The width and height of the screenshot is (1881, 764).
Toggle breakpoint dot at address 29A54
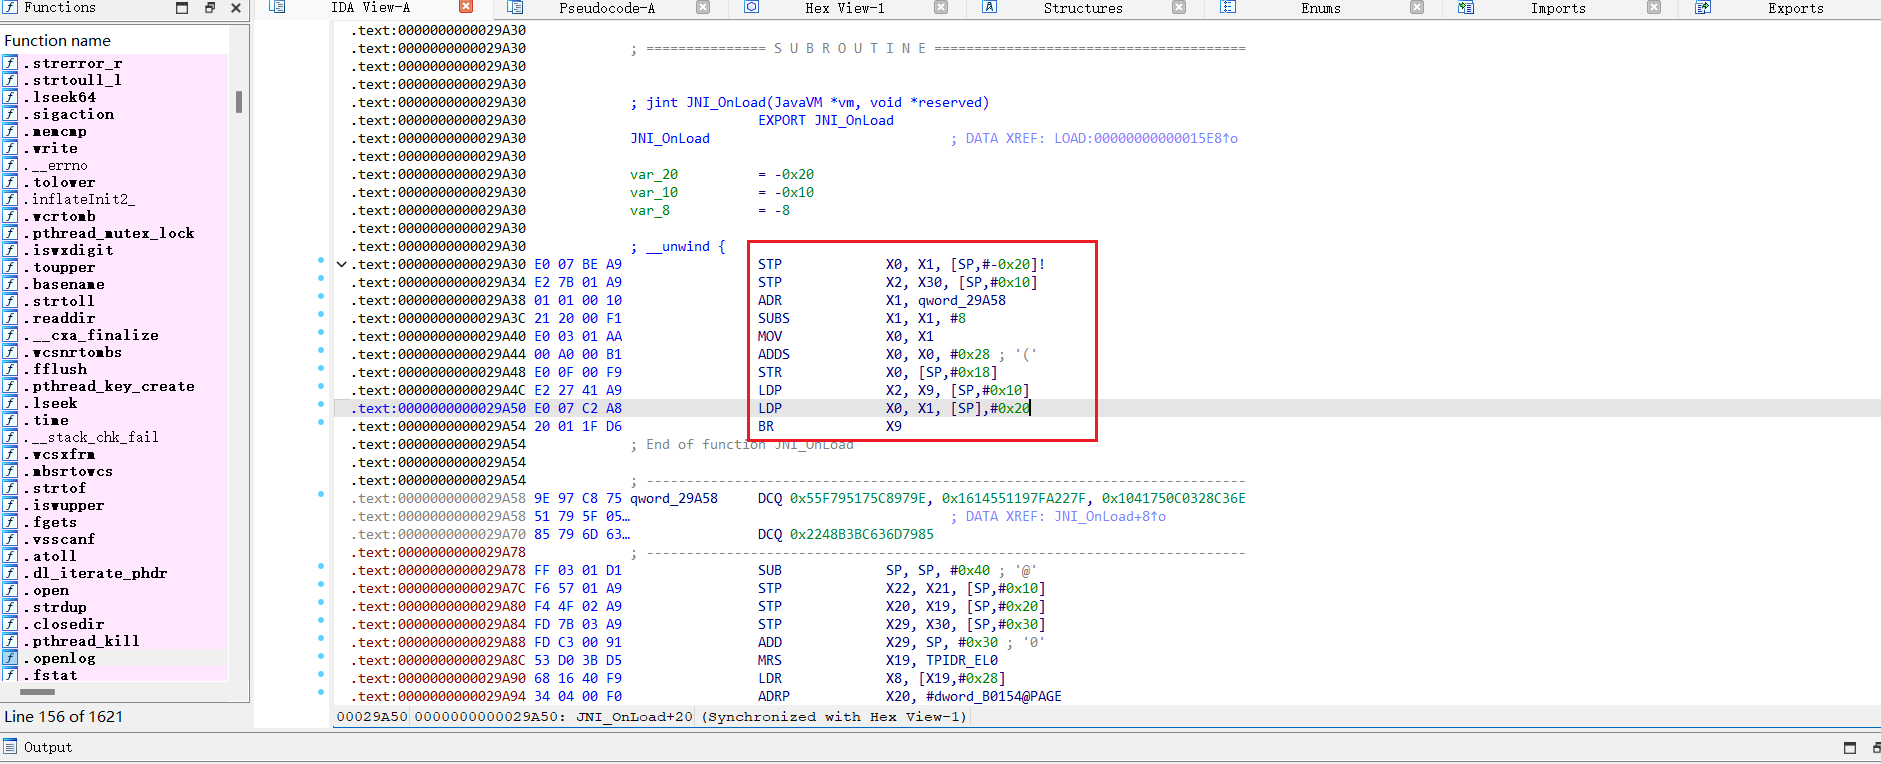321,422
